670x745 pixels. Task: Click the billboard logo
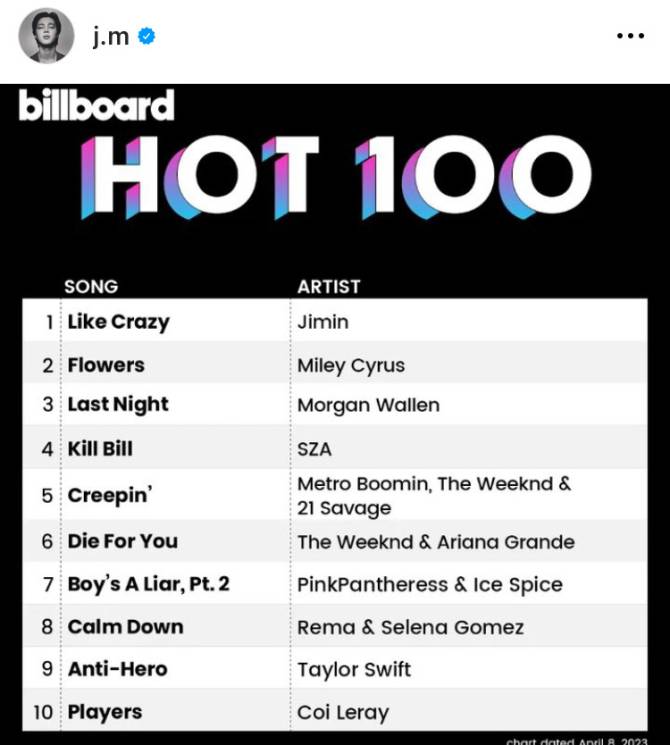[96, 105]
